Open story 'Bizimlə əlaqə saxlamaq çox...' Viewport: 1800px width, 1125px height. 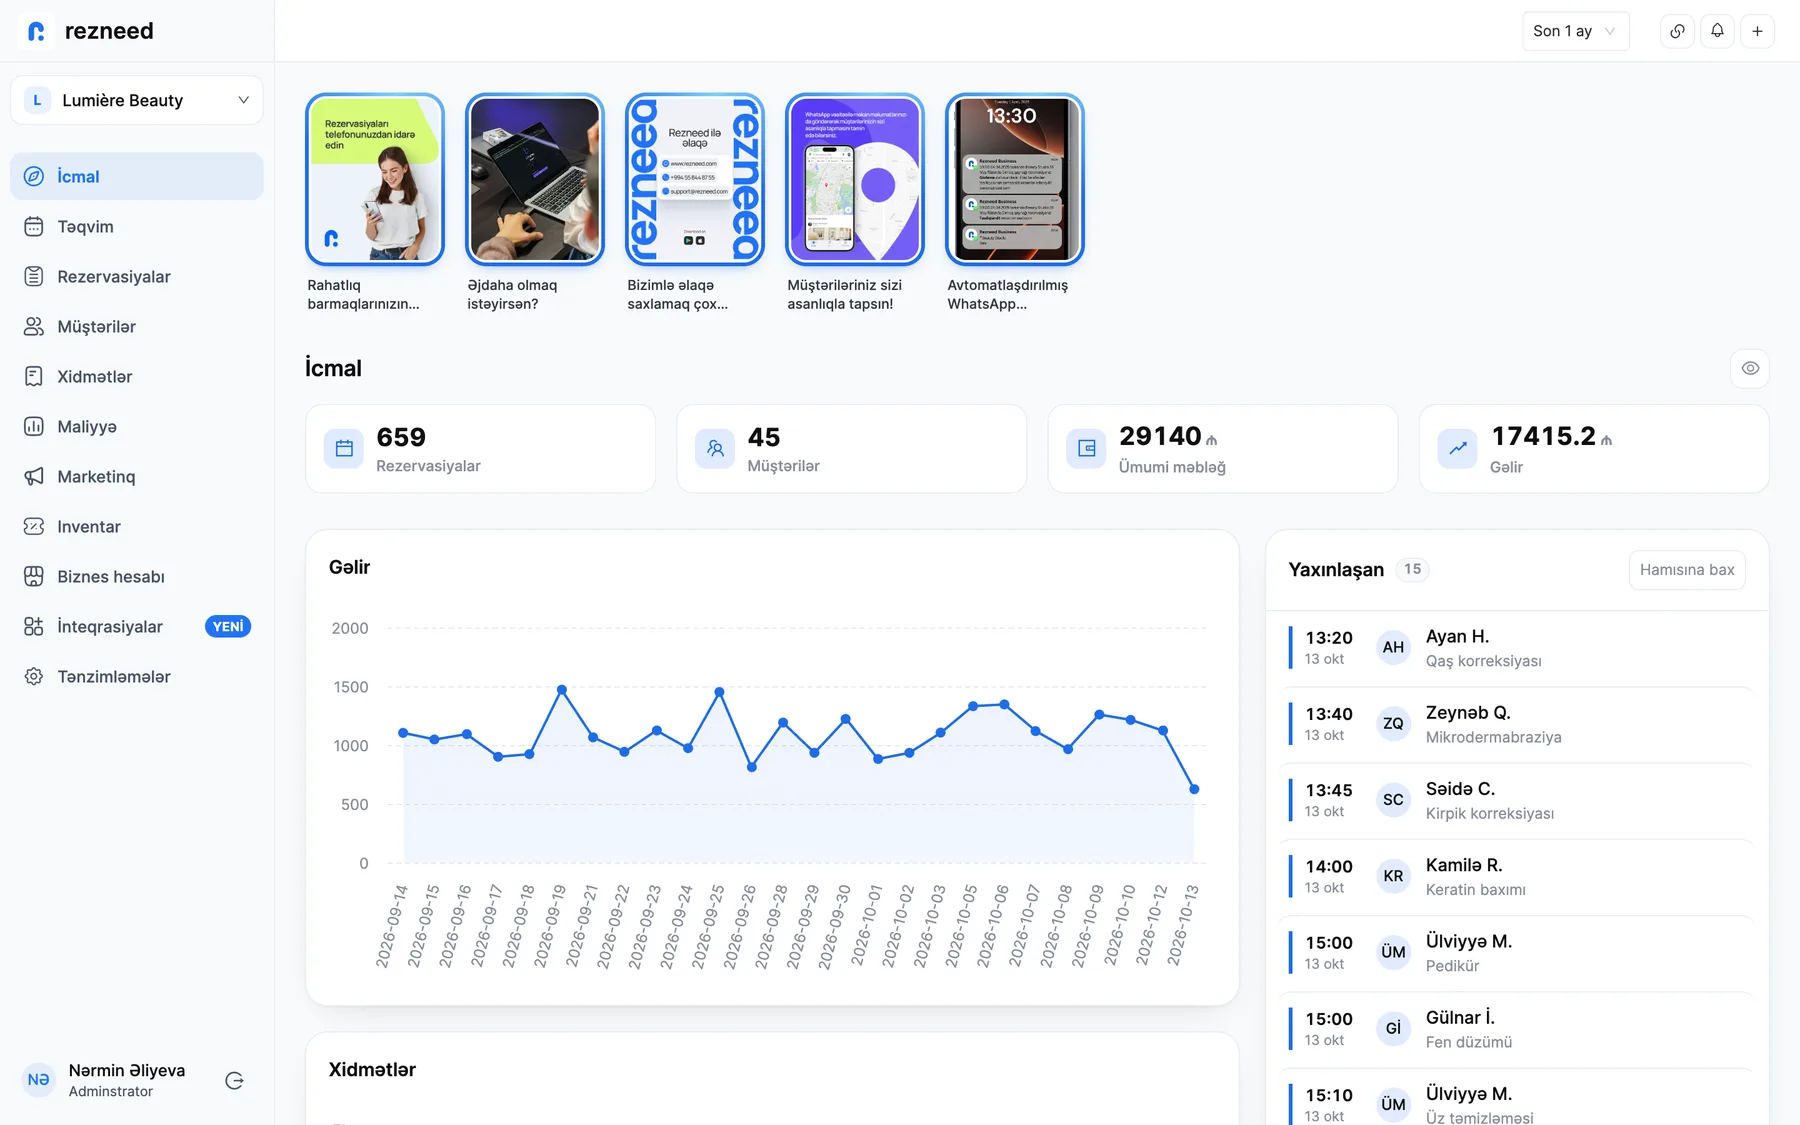point(695,180)
